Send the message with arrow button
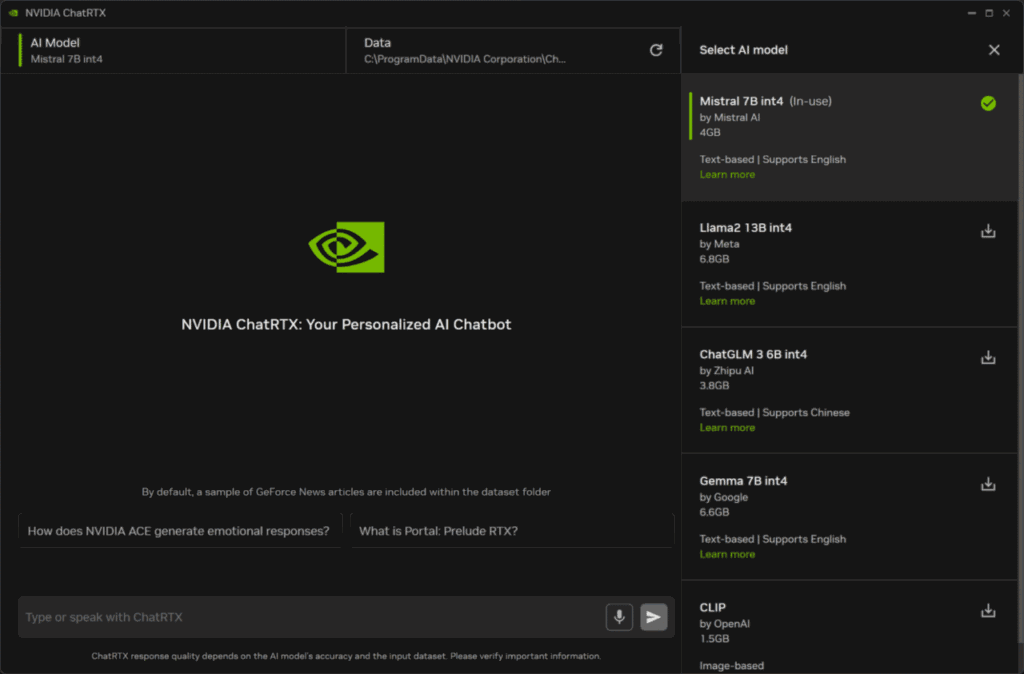This screenshot has height=674, width=1024. pyautogui.click(x=654, y=617)
